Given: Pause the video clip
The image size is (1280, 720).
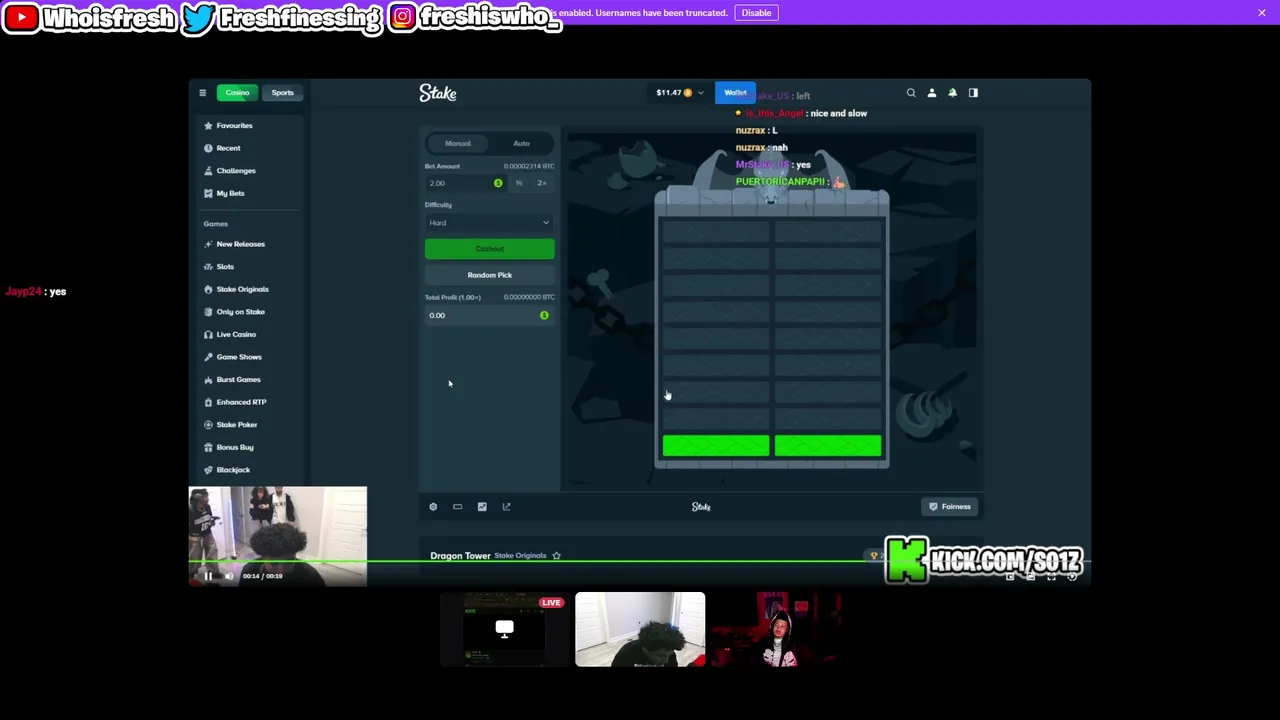Looking at the screenshot, I should 208,576.
